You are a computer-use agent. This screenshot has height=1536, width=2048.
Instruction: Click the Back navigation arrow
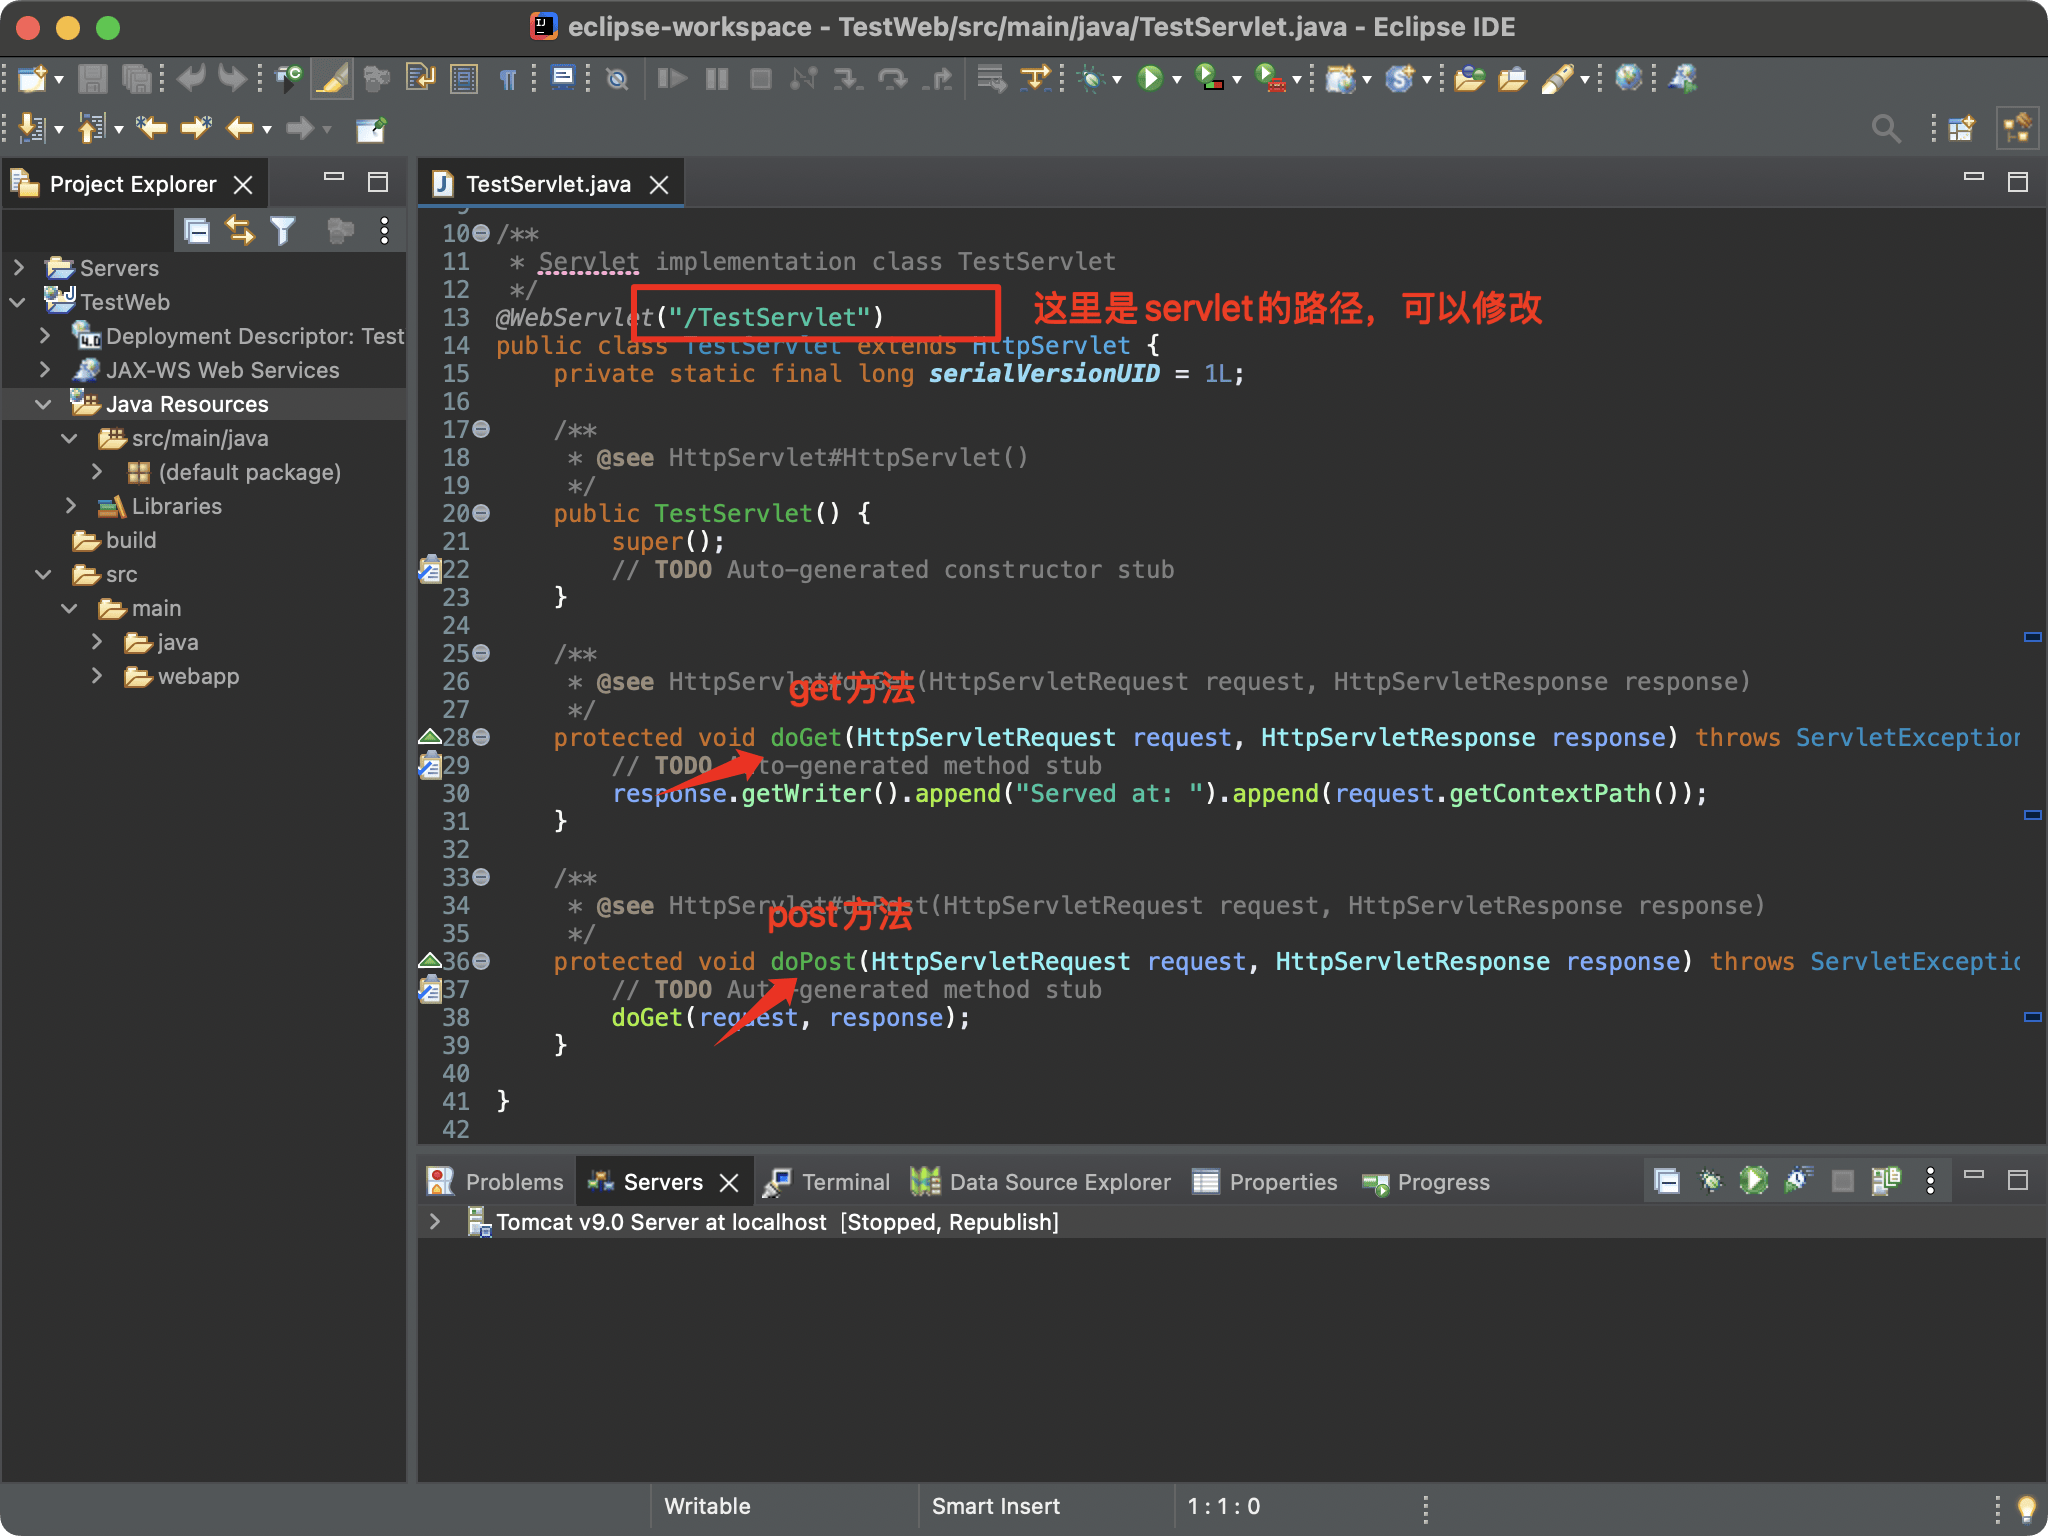(x=240, y=128)
